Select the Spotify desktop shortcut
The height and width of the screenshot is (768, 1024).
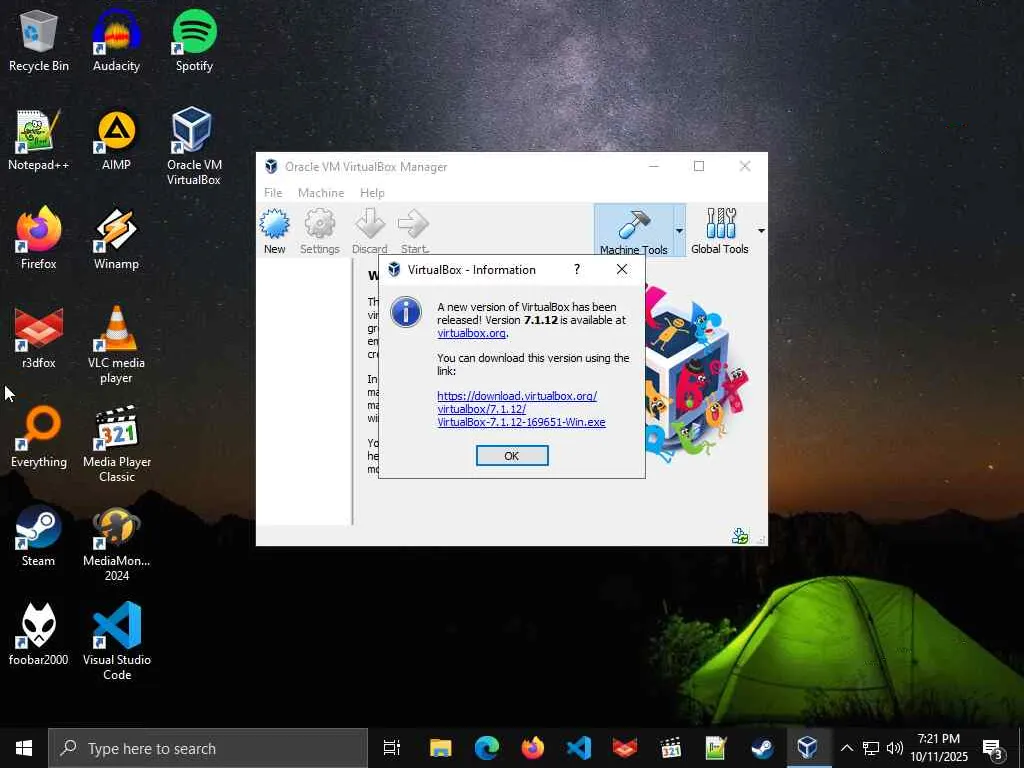(x=194, y=40)
